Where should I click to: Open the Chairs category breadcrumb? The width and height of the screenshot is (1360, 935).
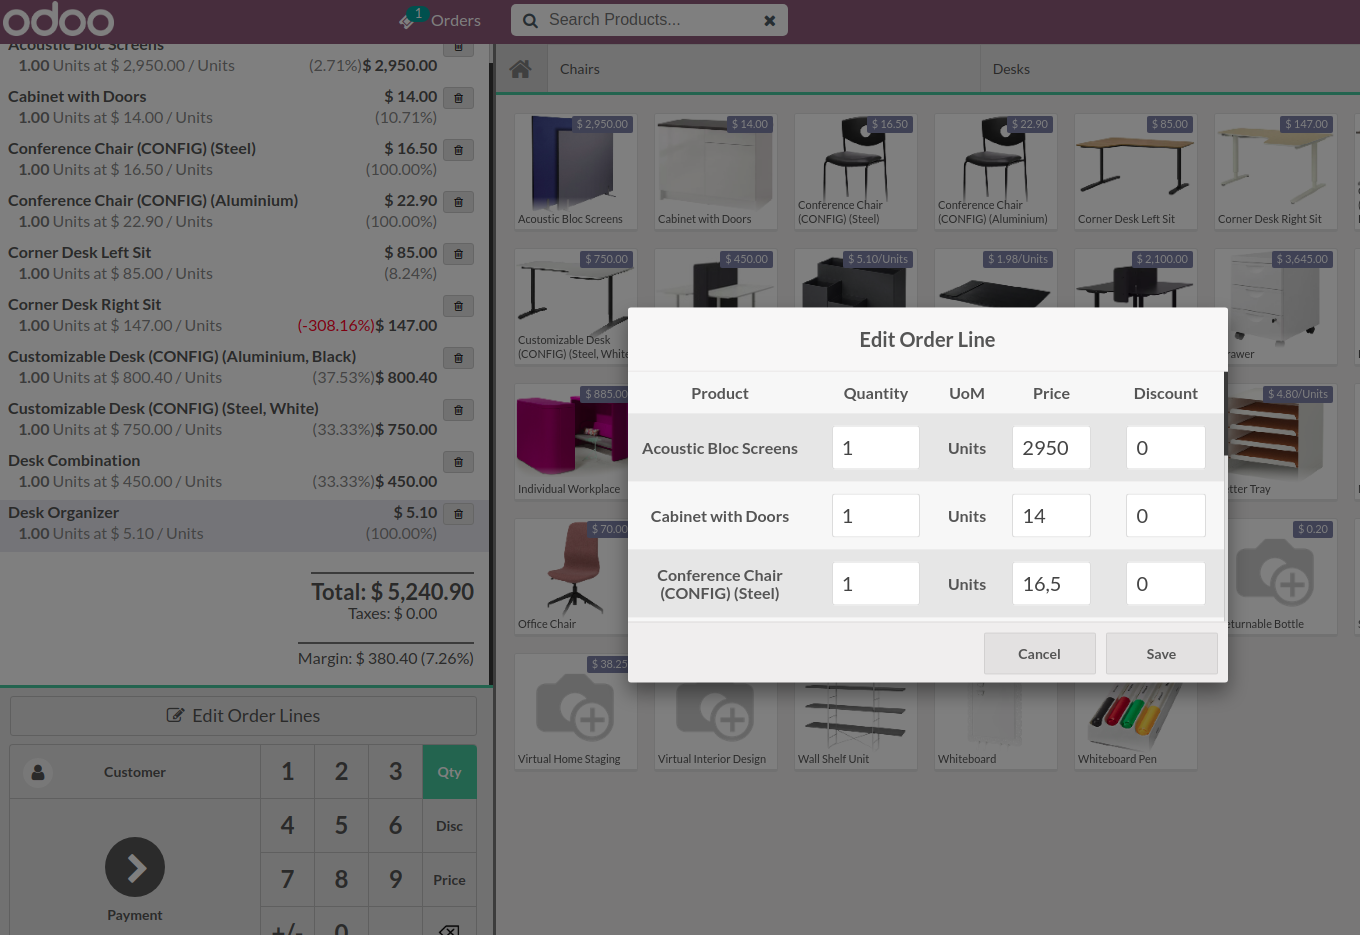(579, 68)
